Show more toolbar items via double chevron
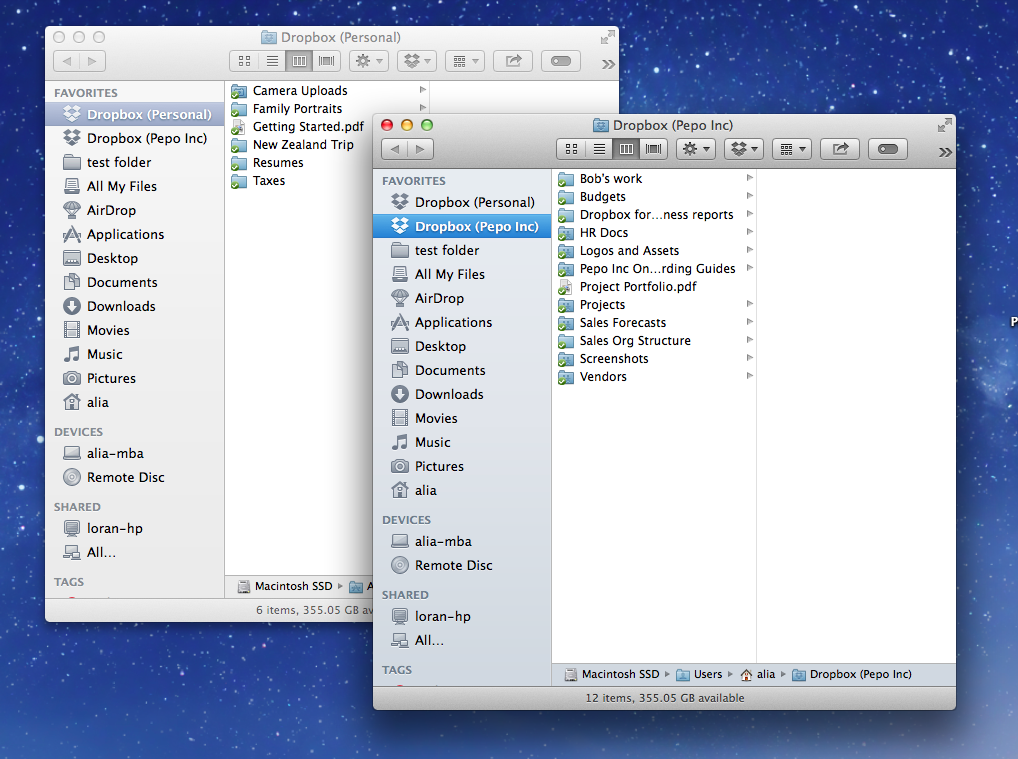Screen dimensions: 1018x759 945,151
